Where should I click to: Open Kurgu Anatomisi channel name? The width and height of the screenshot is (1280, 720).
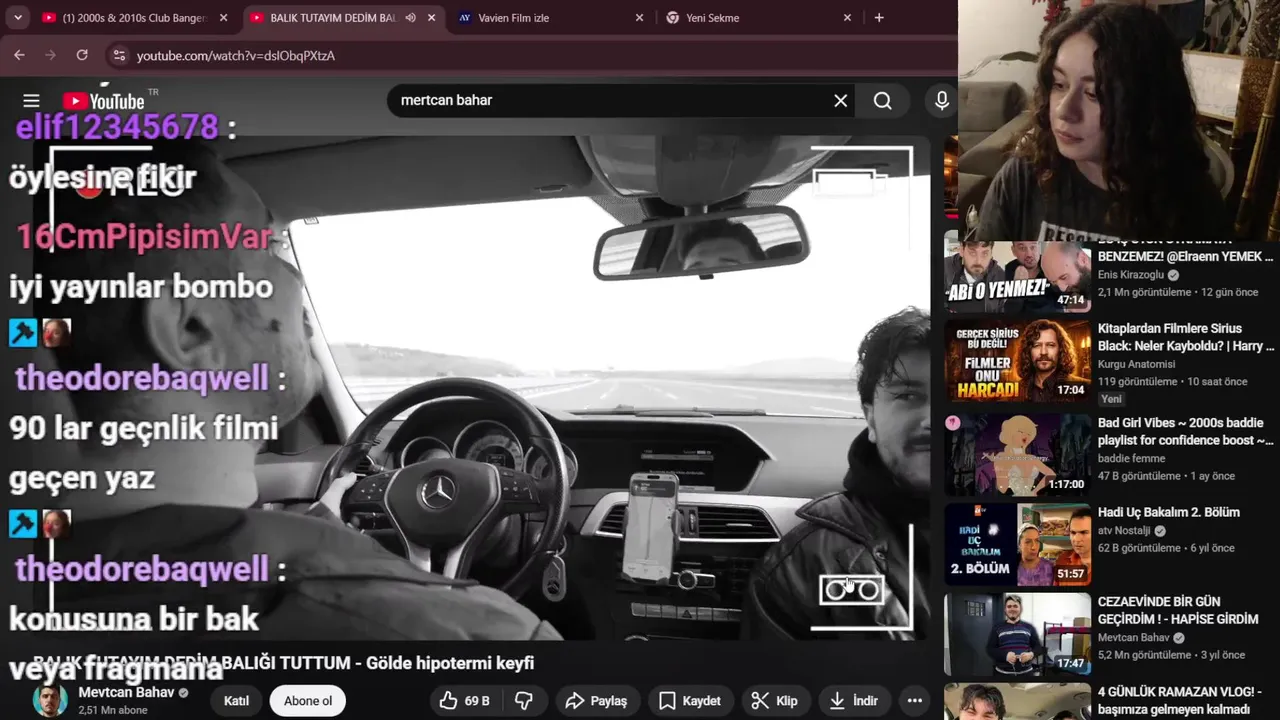1138,364
